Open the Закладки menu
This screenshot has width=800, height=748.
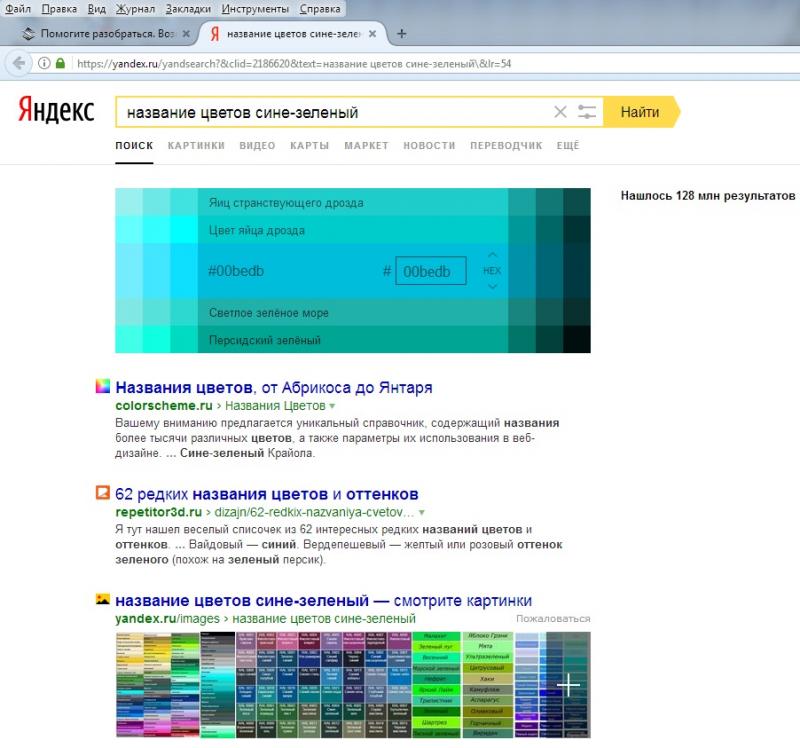pos(188,9)
